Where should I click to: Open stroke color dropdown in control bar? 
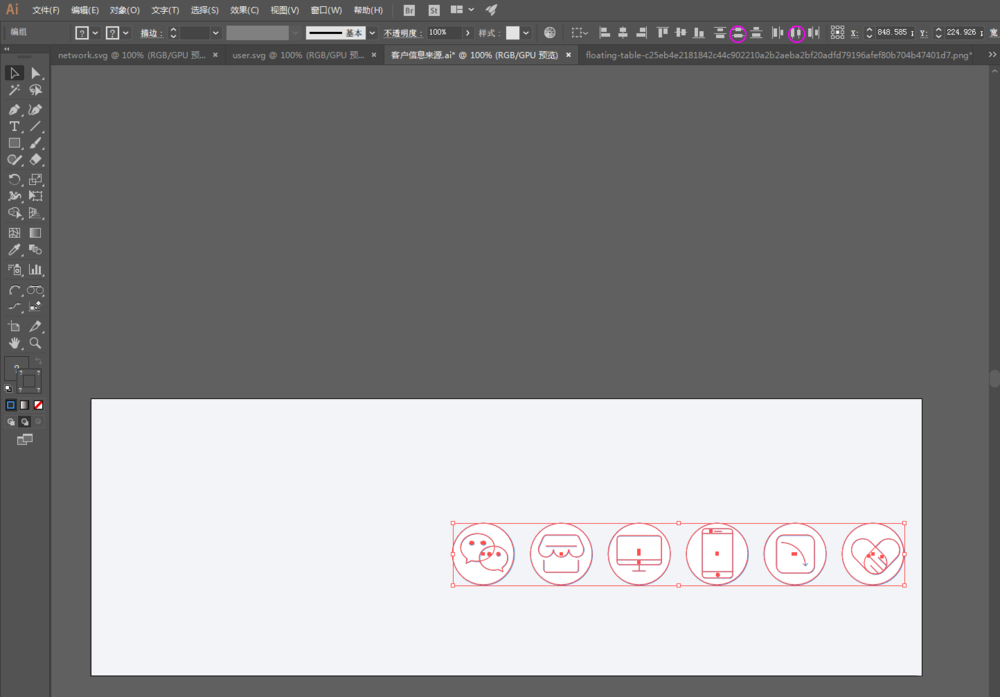click(x=126, y=33)
